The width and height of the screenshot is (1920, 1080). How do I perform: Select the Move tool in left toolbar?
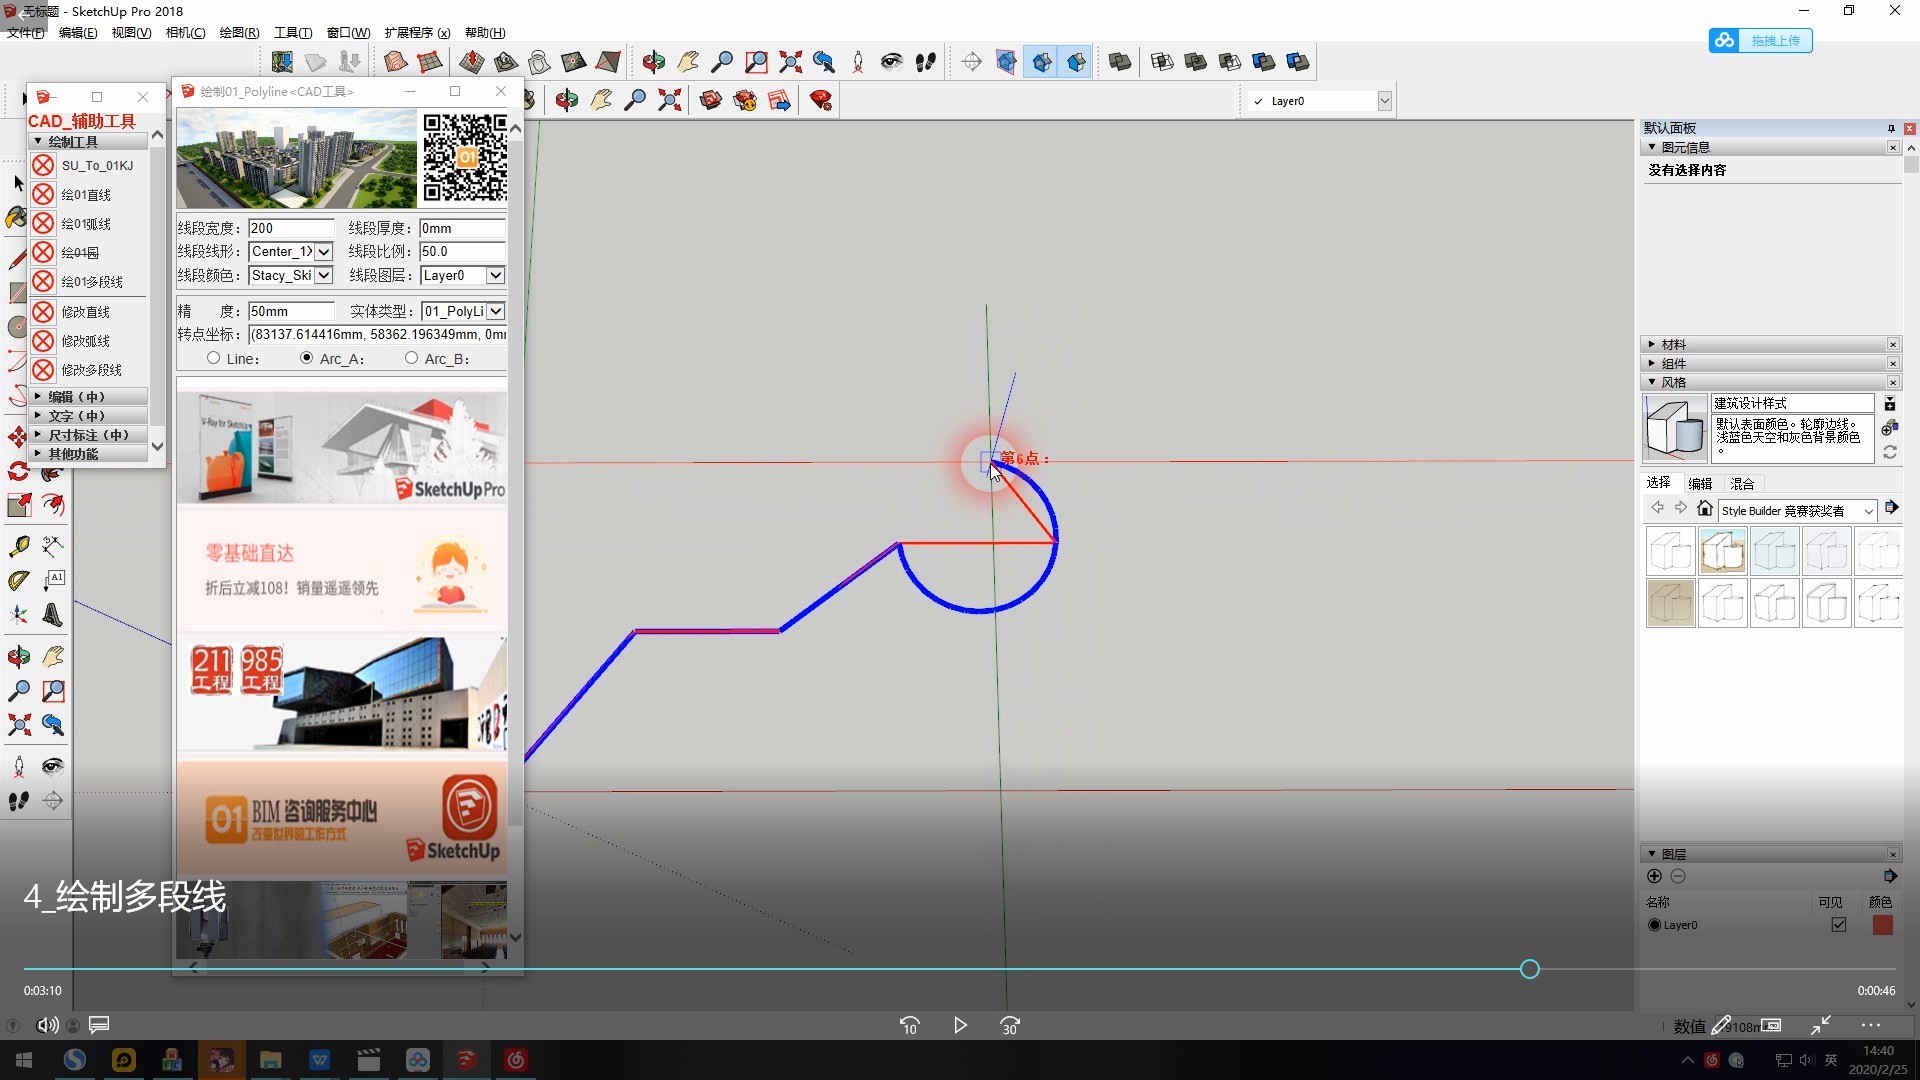(x=18, y=437)
